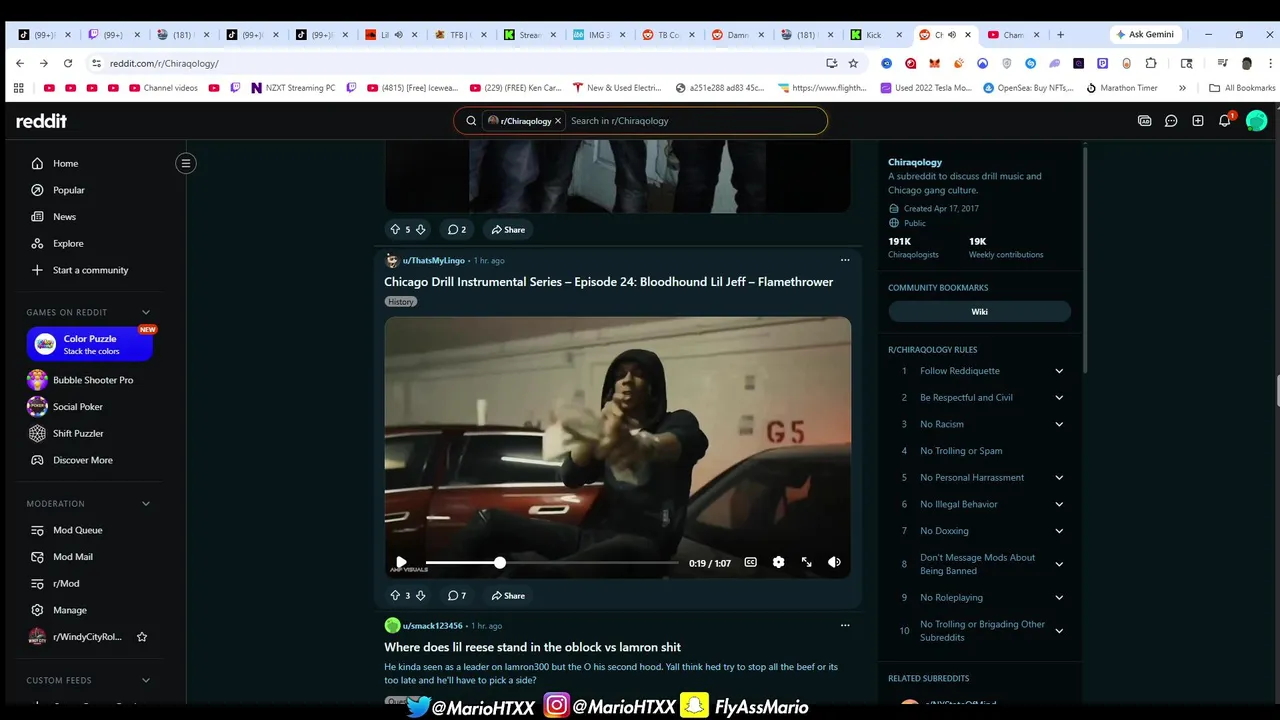Share the Flamethrower instrumental post
This screenshot has width=1280, height=720.
[508, 595]
